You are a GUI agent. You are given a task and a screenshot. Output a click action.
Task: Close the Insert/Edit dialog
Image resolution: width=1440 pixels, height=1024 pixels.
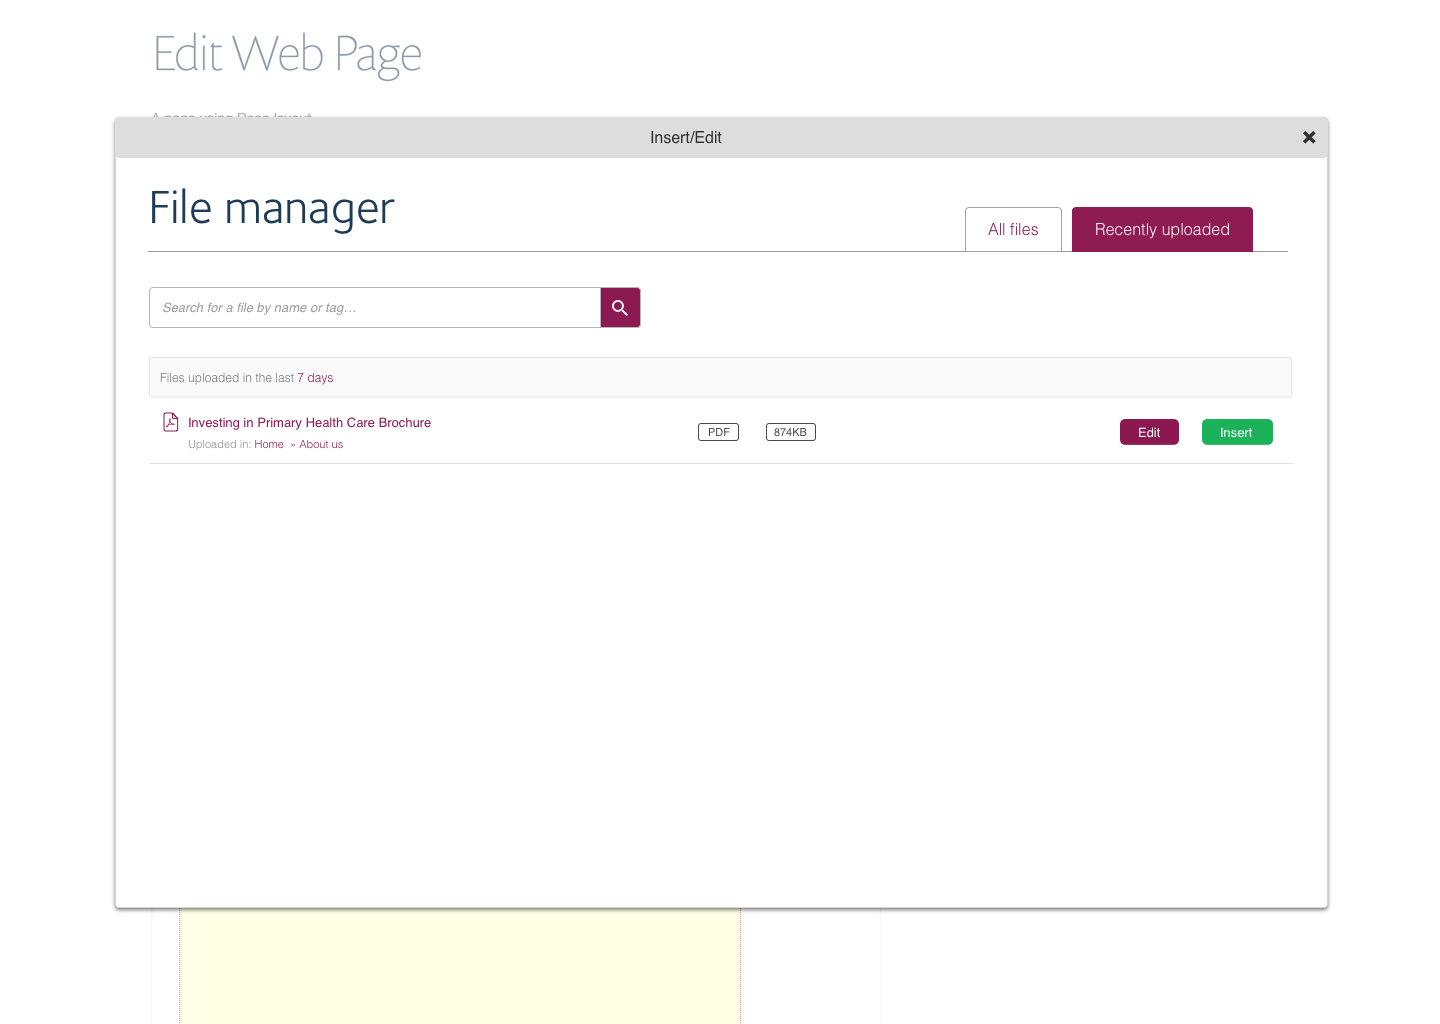pyautogui.click(x=1308, y=138)
